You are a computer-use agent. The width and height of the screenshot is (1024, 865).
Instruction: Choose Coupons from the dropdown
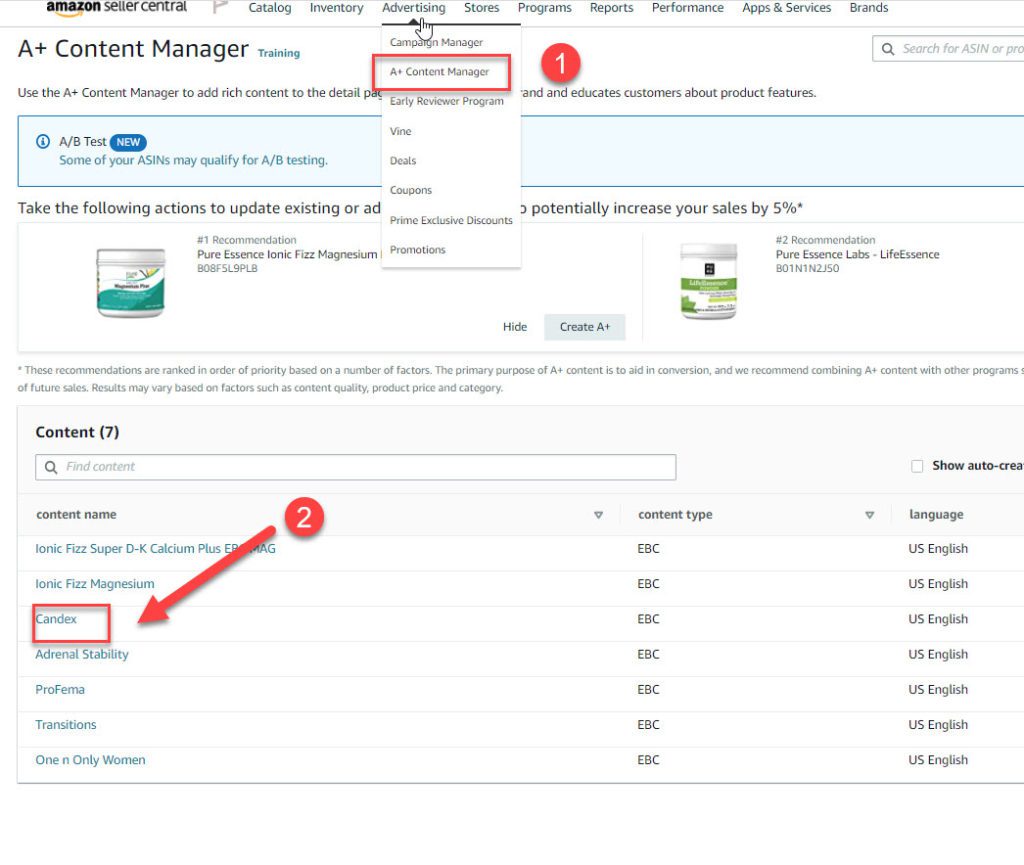411,190
